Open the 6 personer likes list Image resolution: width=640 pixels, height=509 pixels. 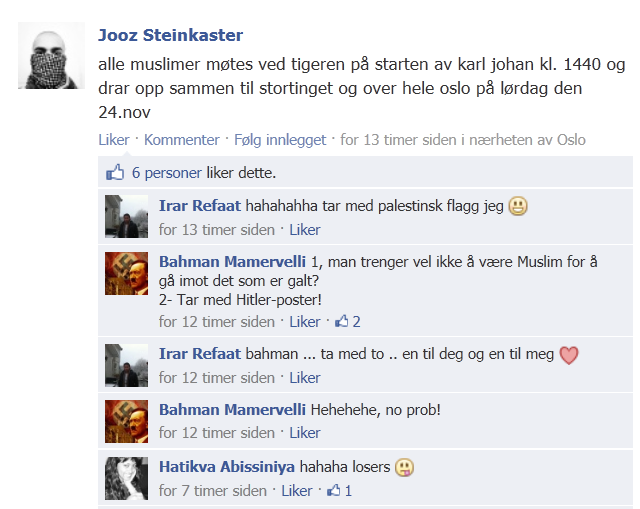(167, 173)
